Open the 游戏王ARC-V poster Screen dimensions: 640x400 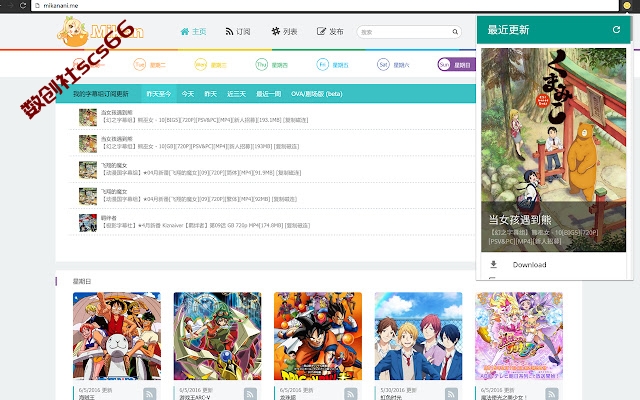[217, 336]
